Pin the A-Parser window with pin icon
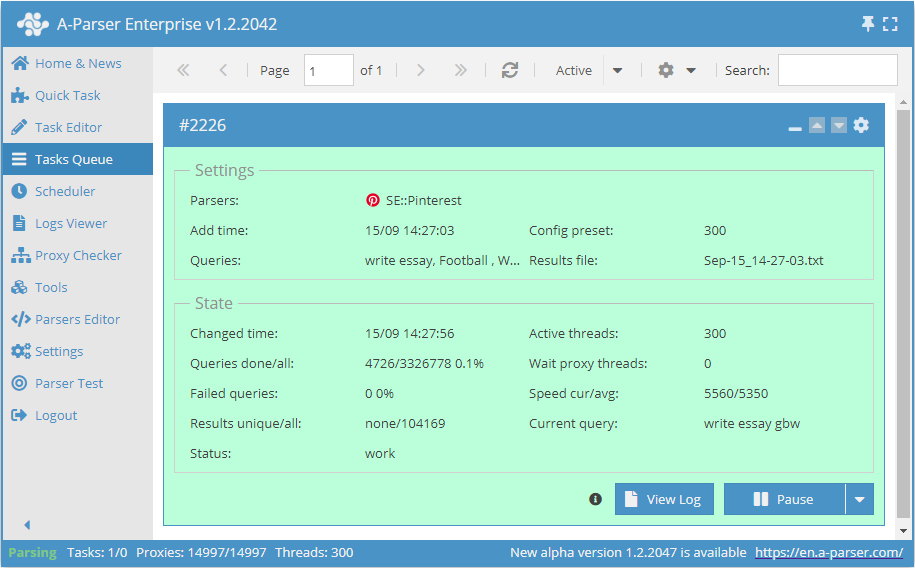The image size is (915, 568). (x=868, y=24)
